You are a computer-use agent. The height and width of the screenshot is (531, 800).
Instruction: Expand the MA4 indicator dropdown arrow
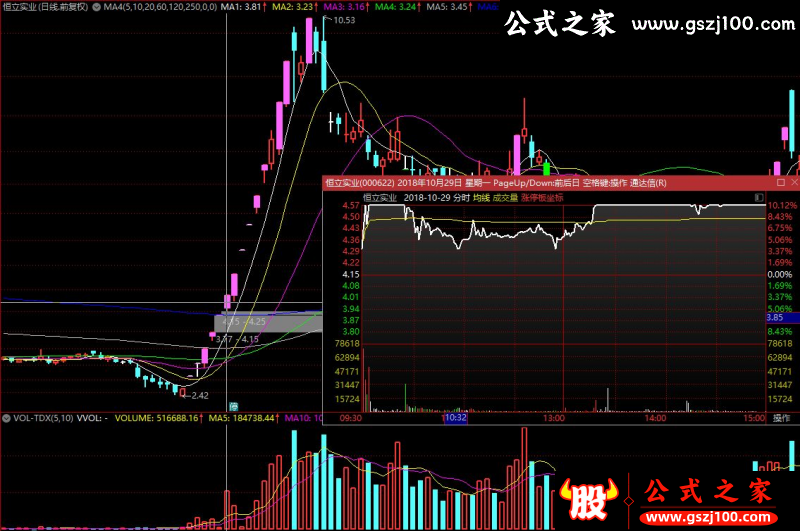96,7
